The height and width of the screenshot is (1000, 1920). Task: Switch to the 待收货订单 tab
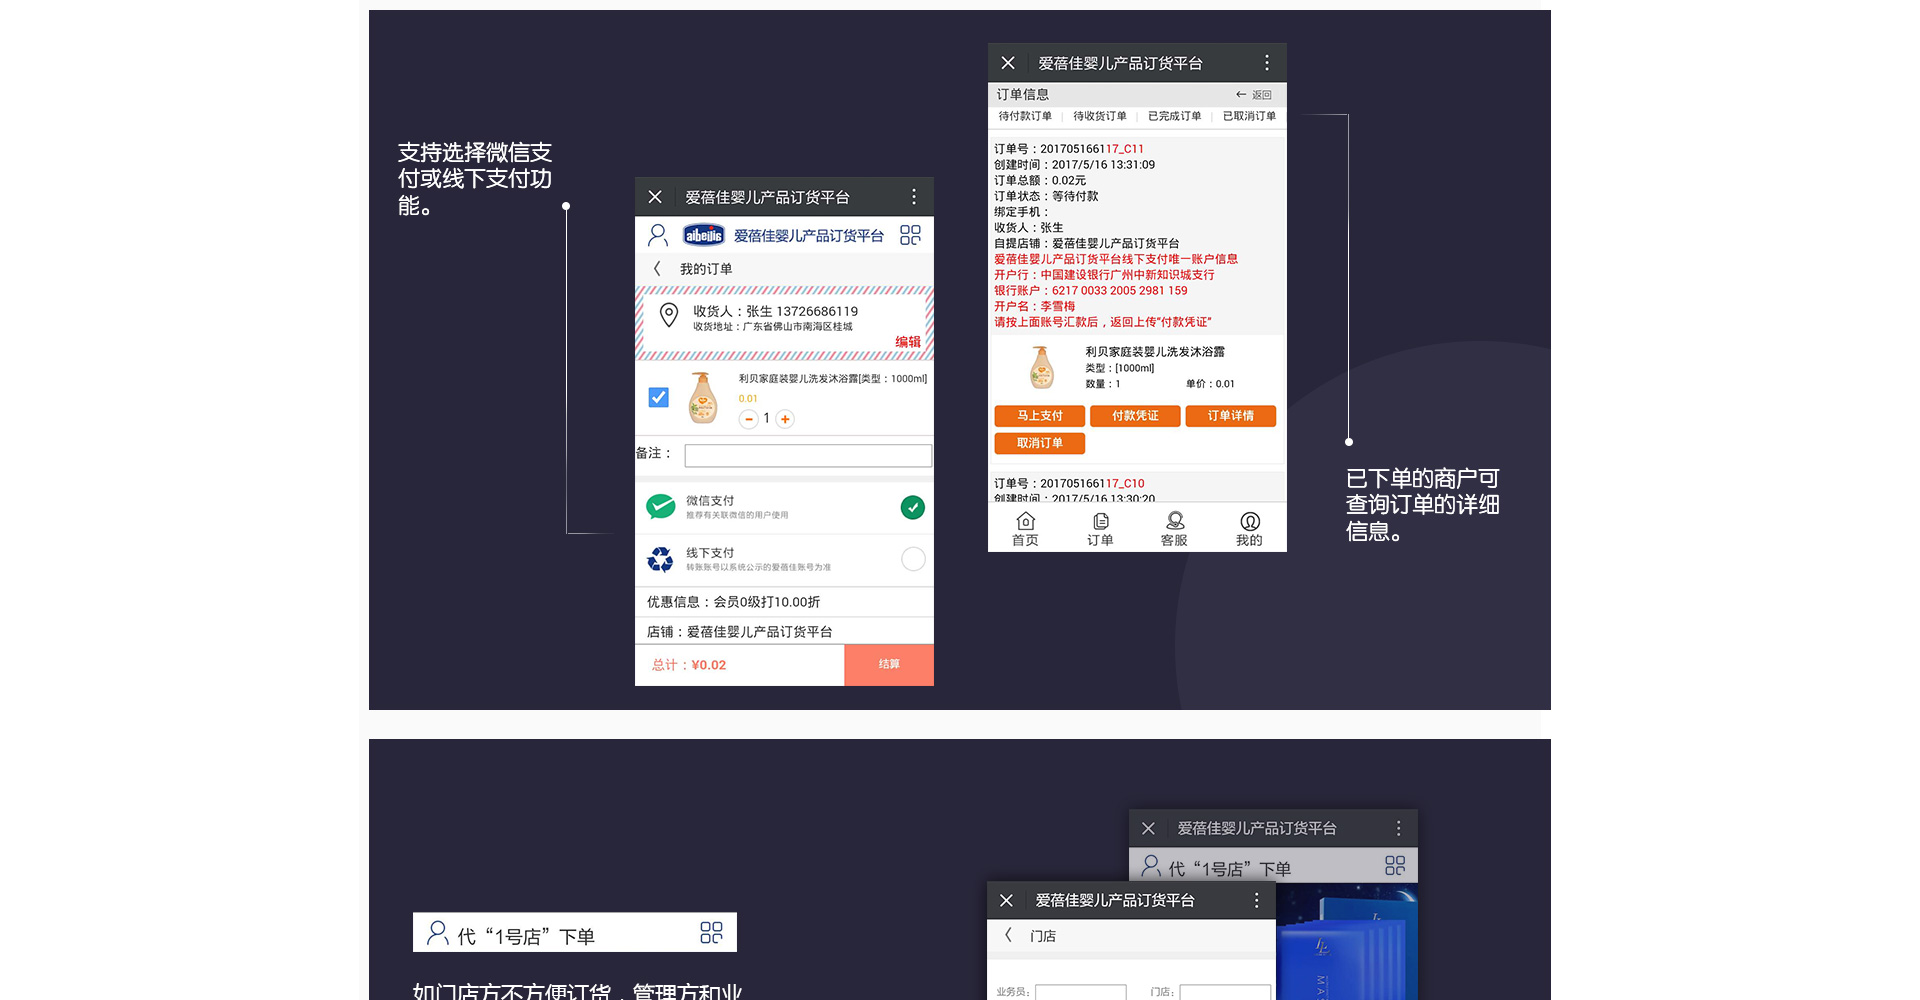[x=1099, y=116]
